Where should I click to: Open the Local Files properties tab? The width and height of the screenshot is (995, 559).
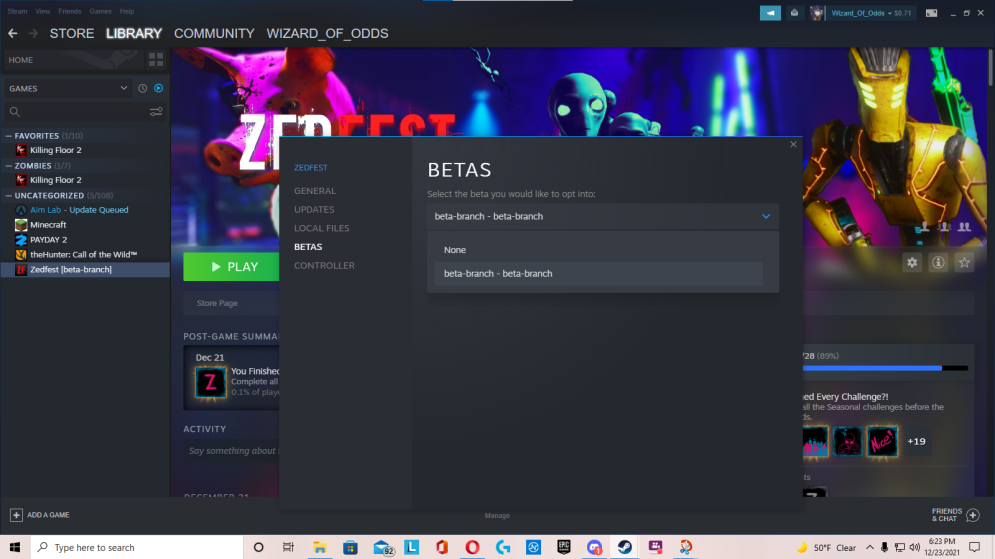322,228
